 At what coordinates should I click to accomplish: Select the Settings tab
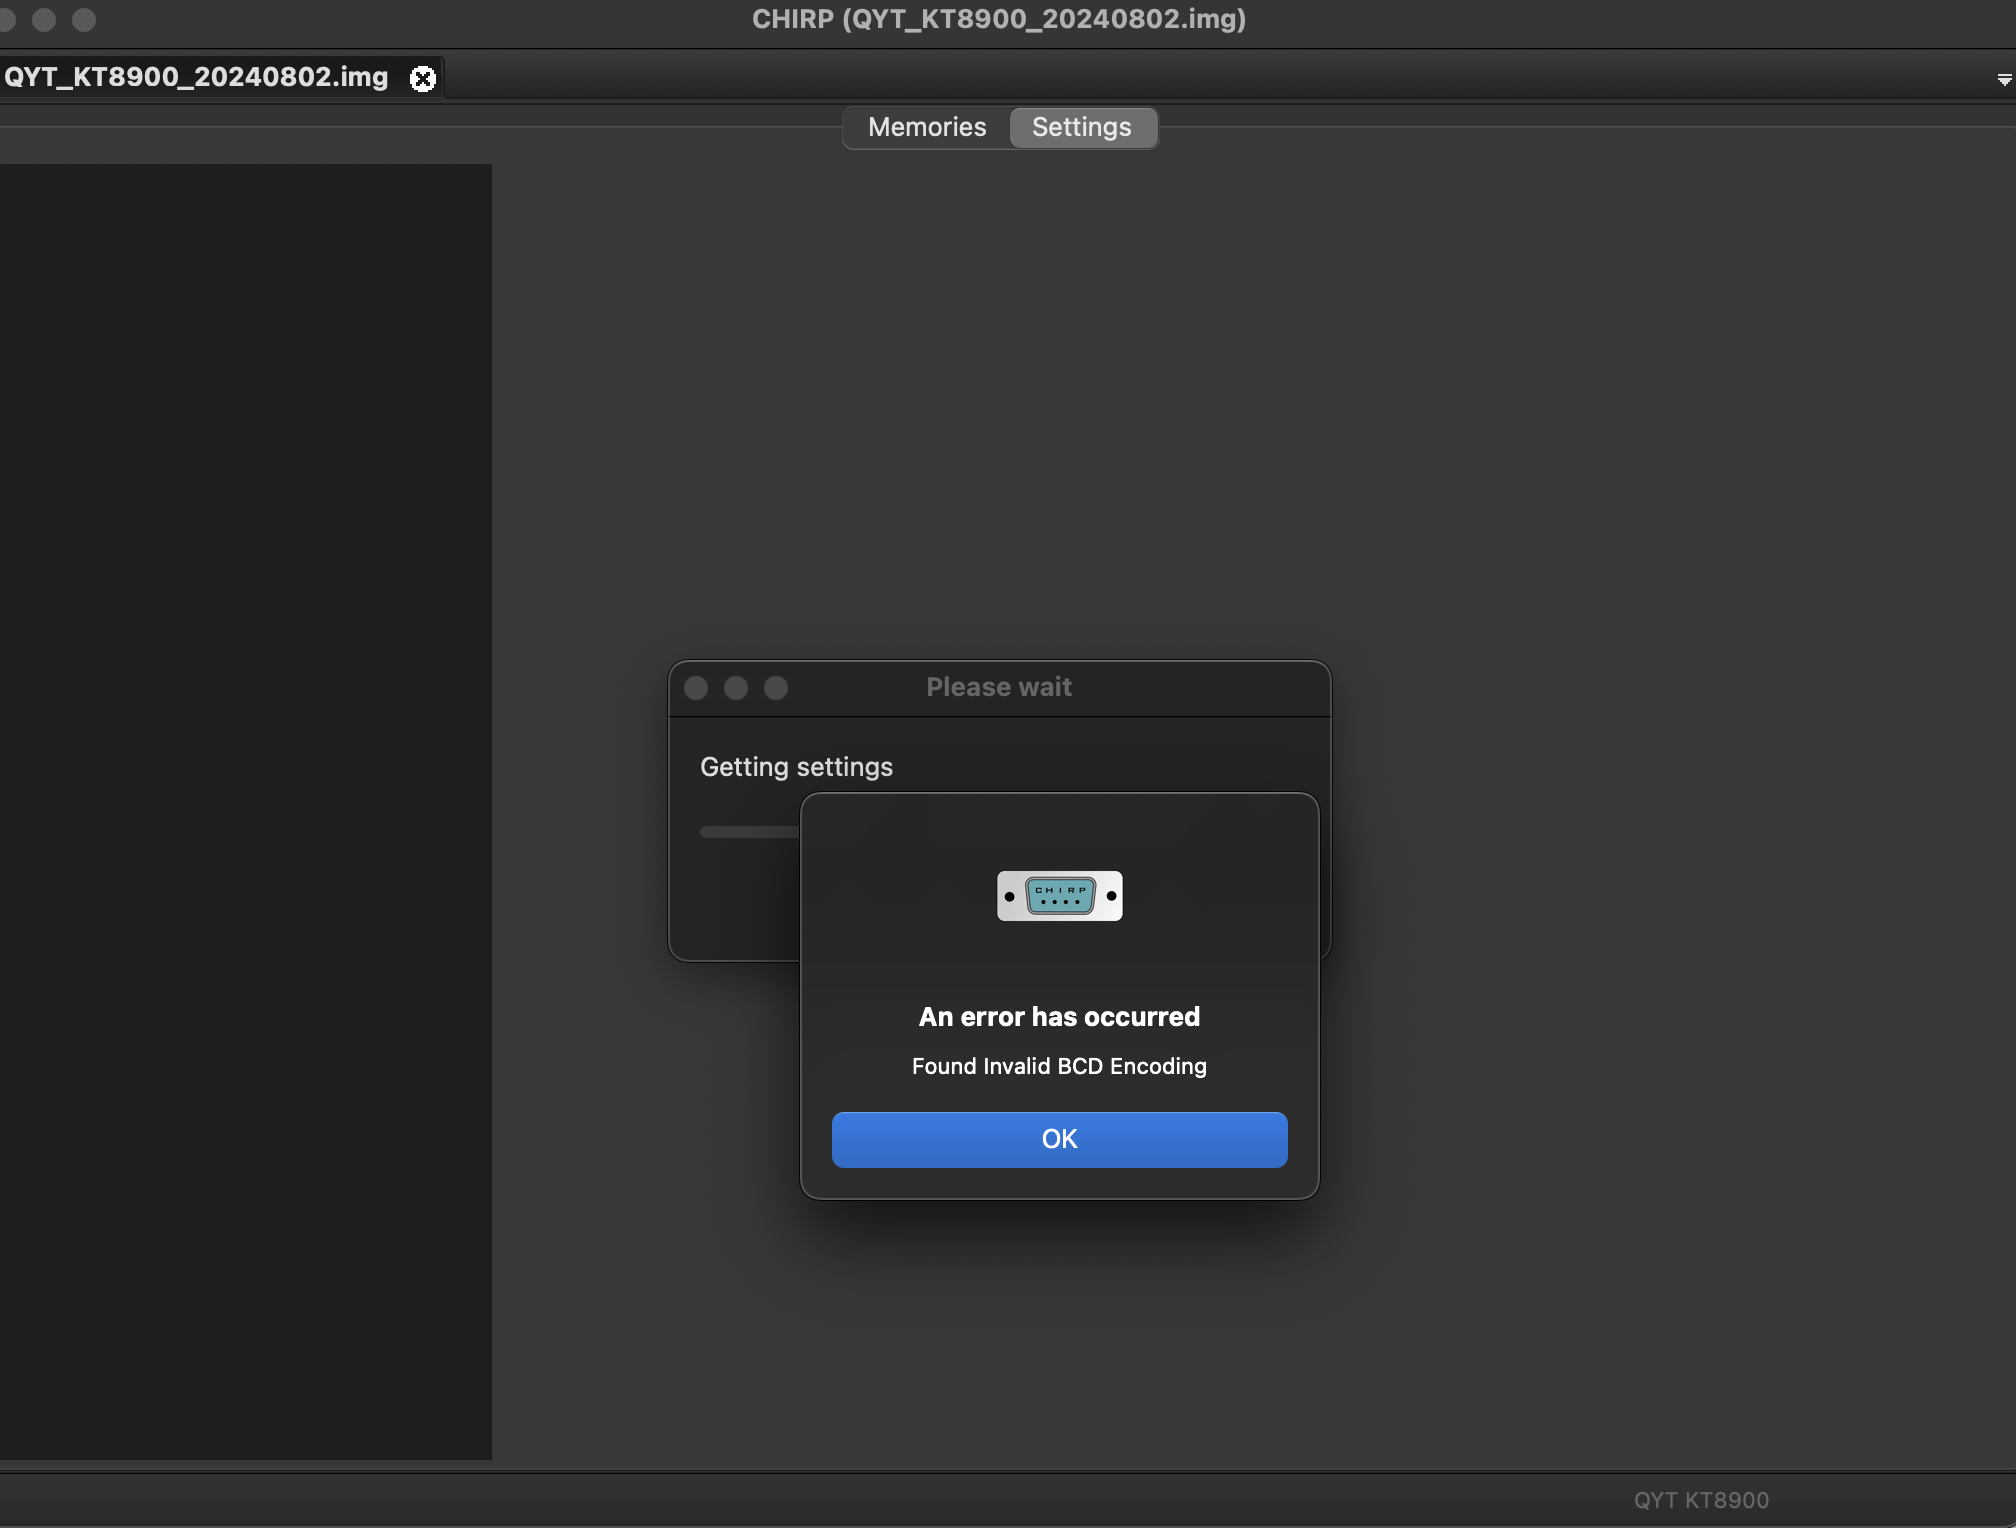(1082, 128)
